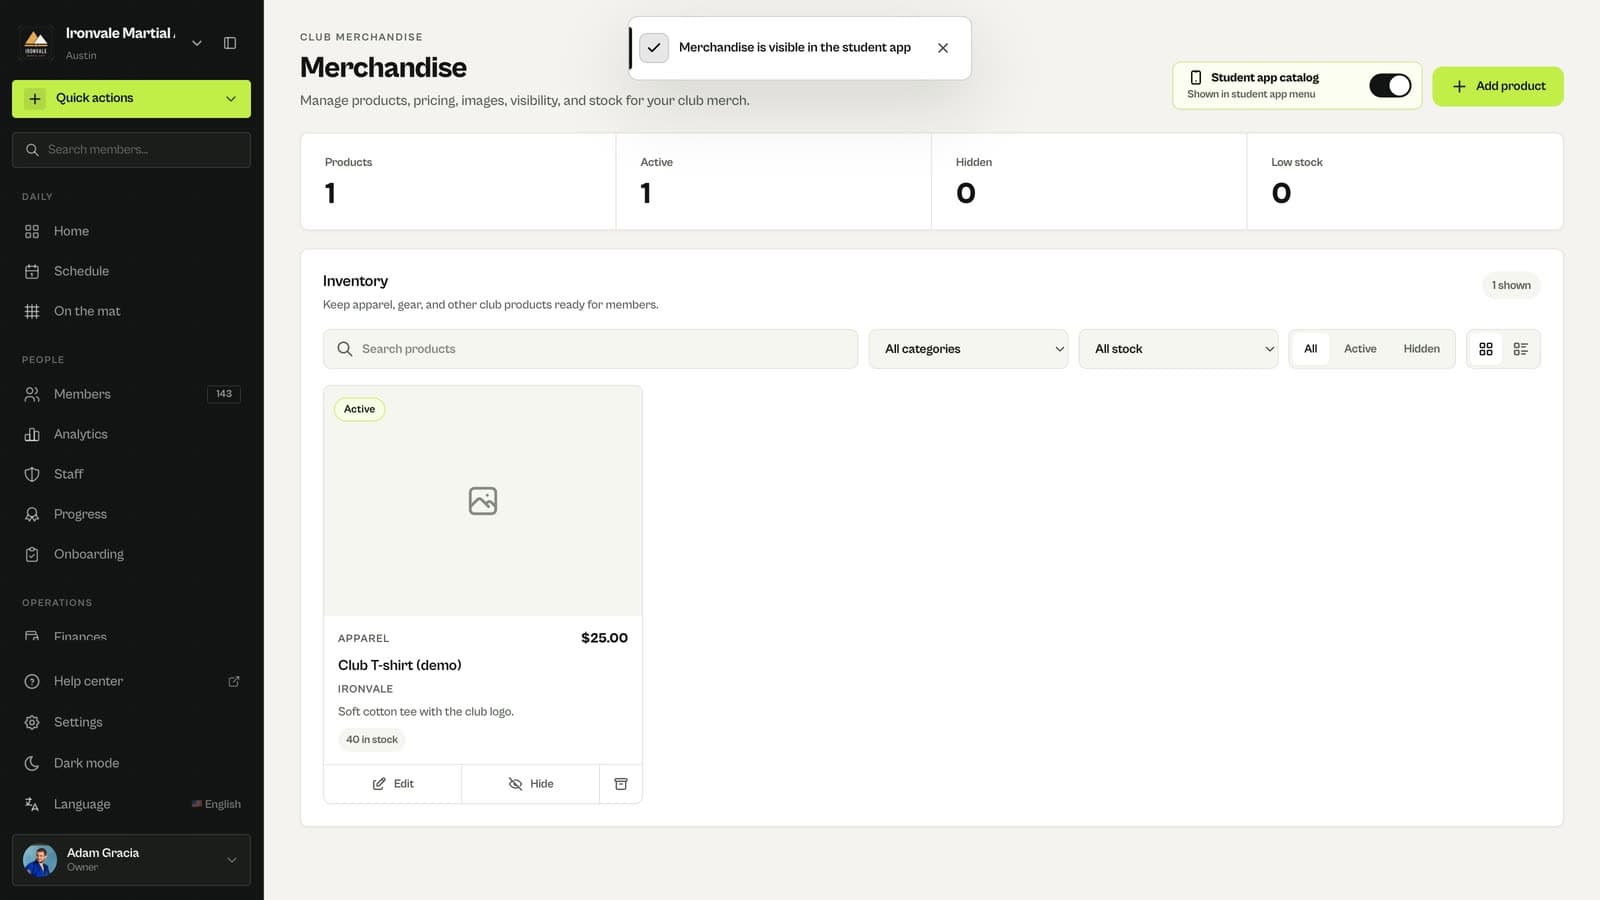Collapse the sidebar panel icon
Image resolution: width=1600 pixels, height=900 pixels.
pyautogui.click(x=230, y=43)
